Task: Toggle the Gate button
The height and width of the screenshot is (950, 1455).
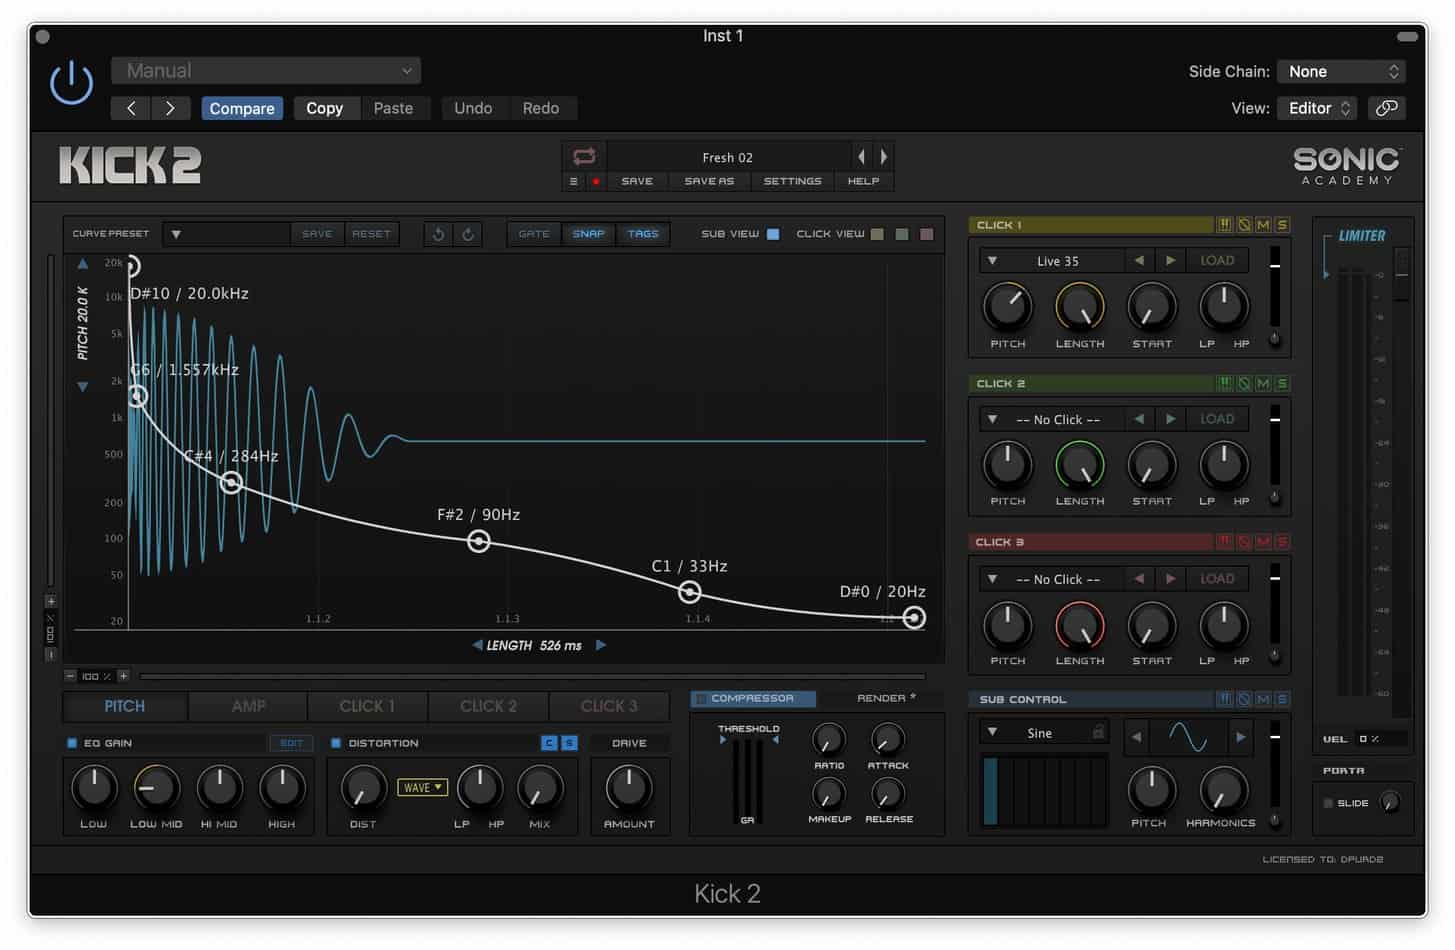Action: (x=534, y=233)
